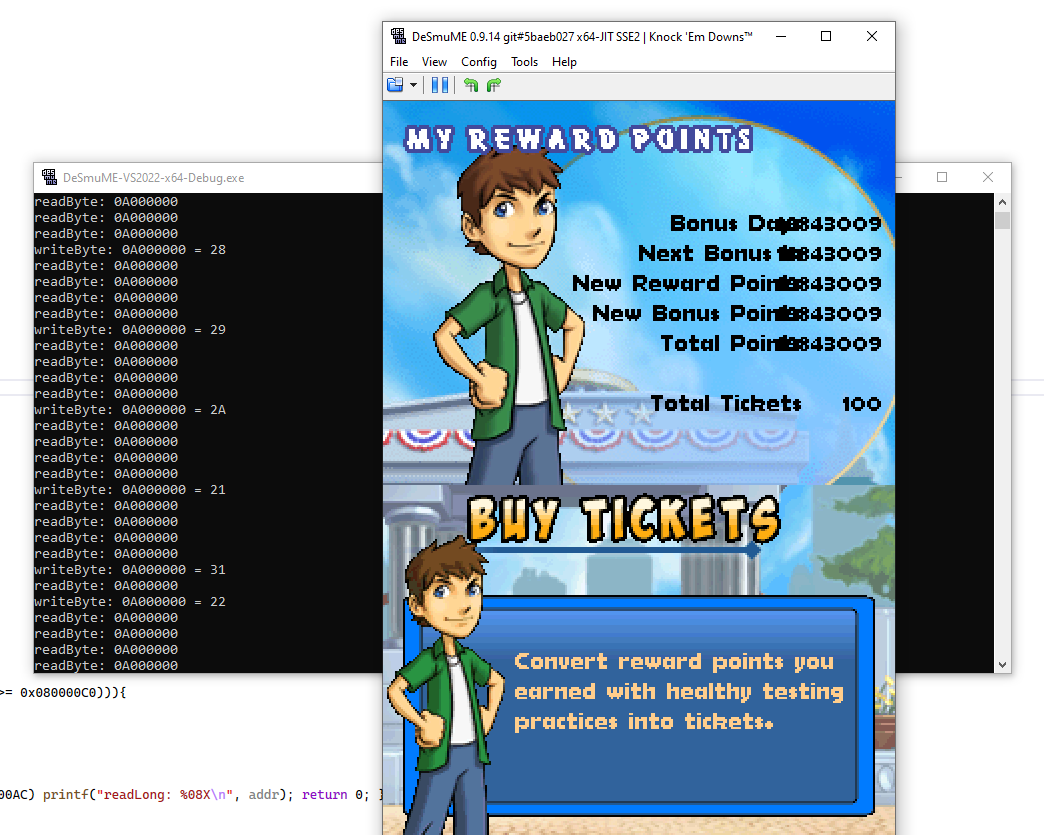
Task: Click 'return' keyword in the code editor
Action: 324,794
